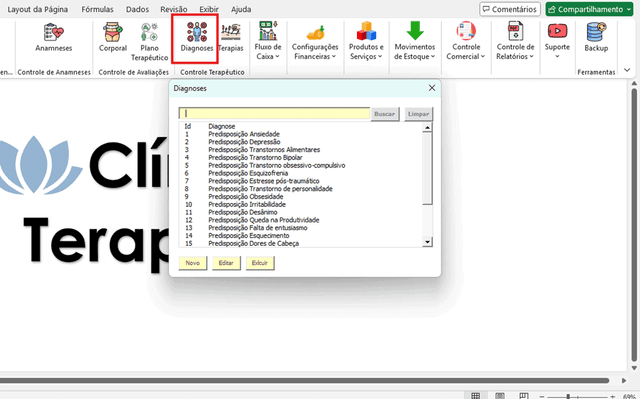Open Movimentos de Estoque dropdown
Screen dimensions: 640x399
click(415, 41)
